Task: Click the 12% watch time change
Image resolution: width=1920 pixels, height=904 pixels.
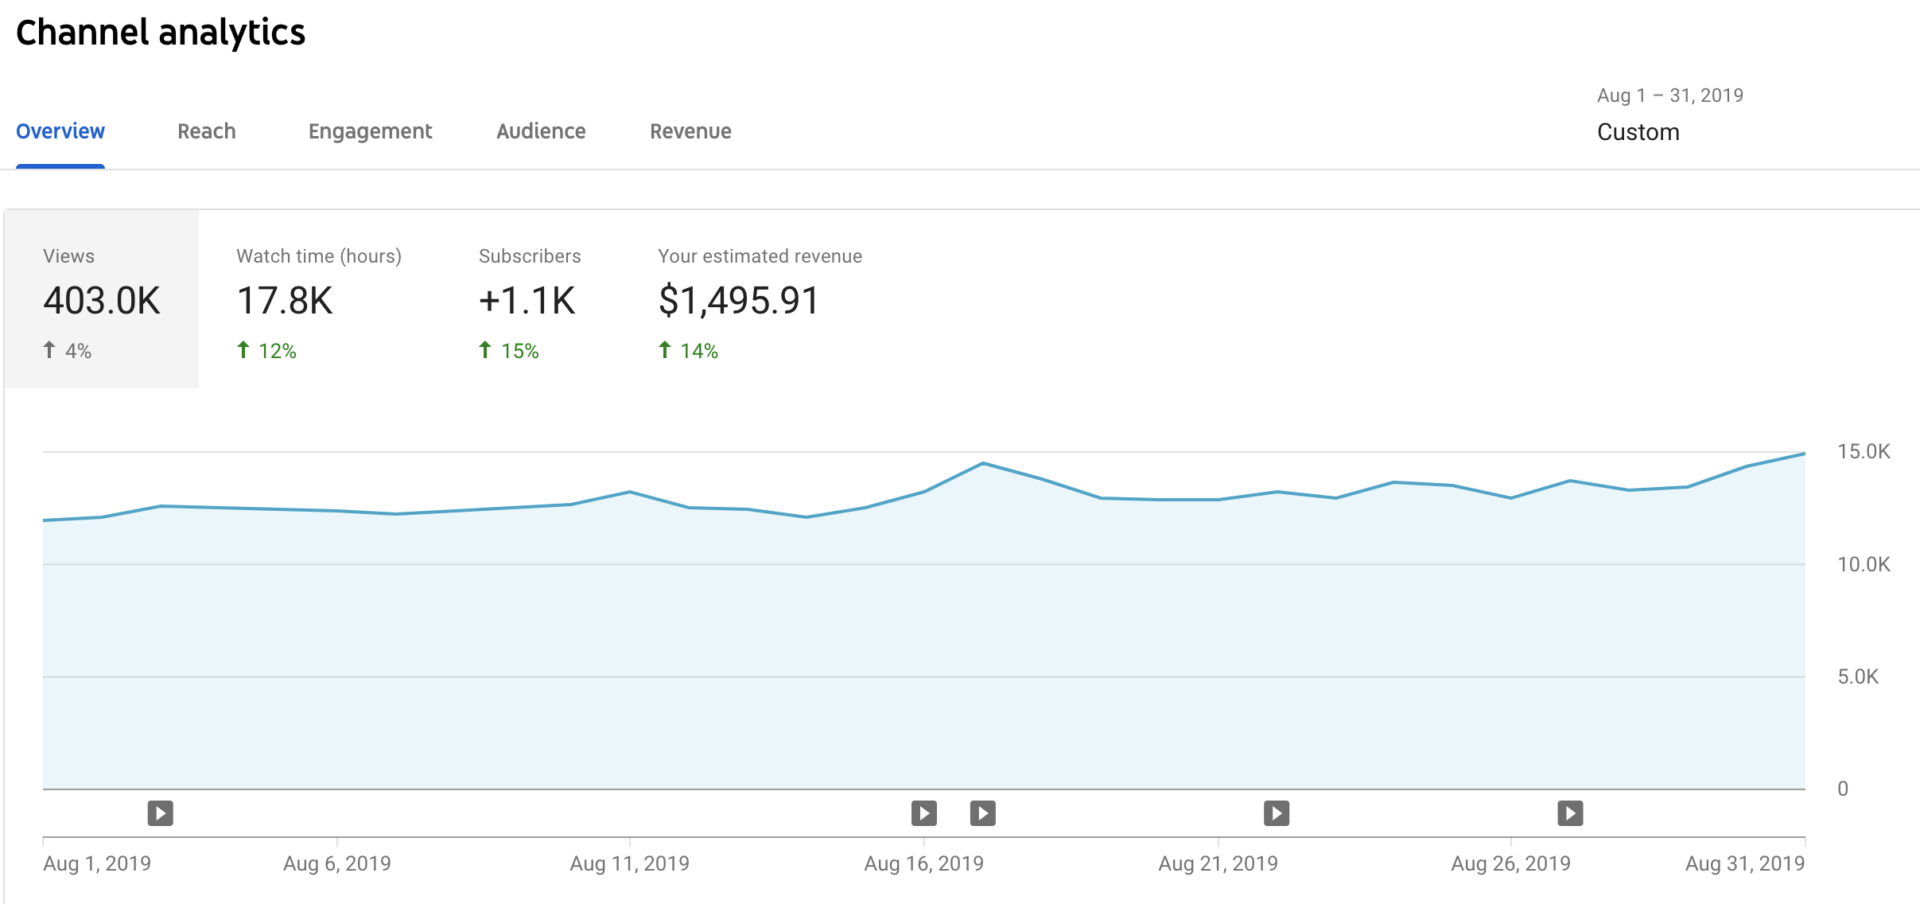Action: tap(267, 351)
